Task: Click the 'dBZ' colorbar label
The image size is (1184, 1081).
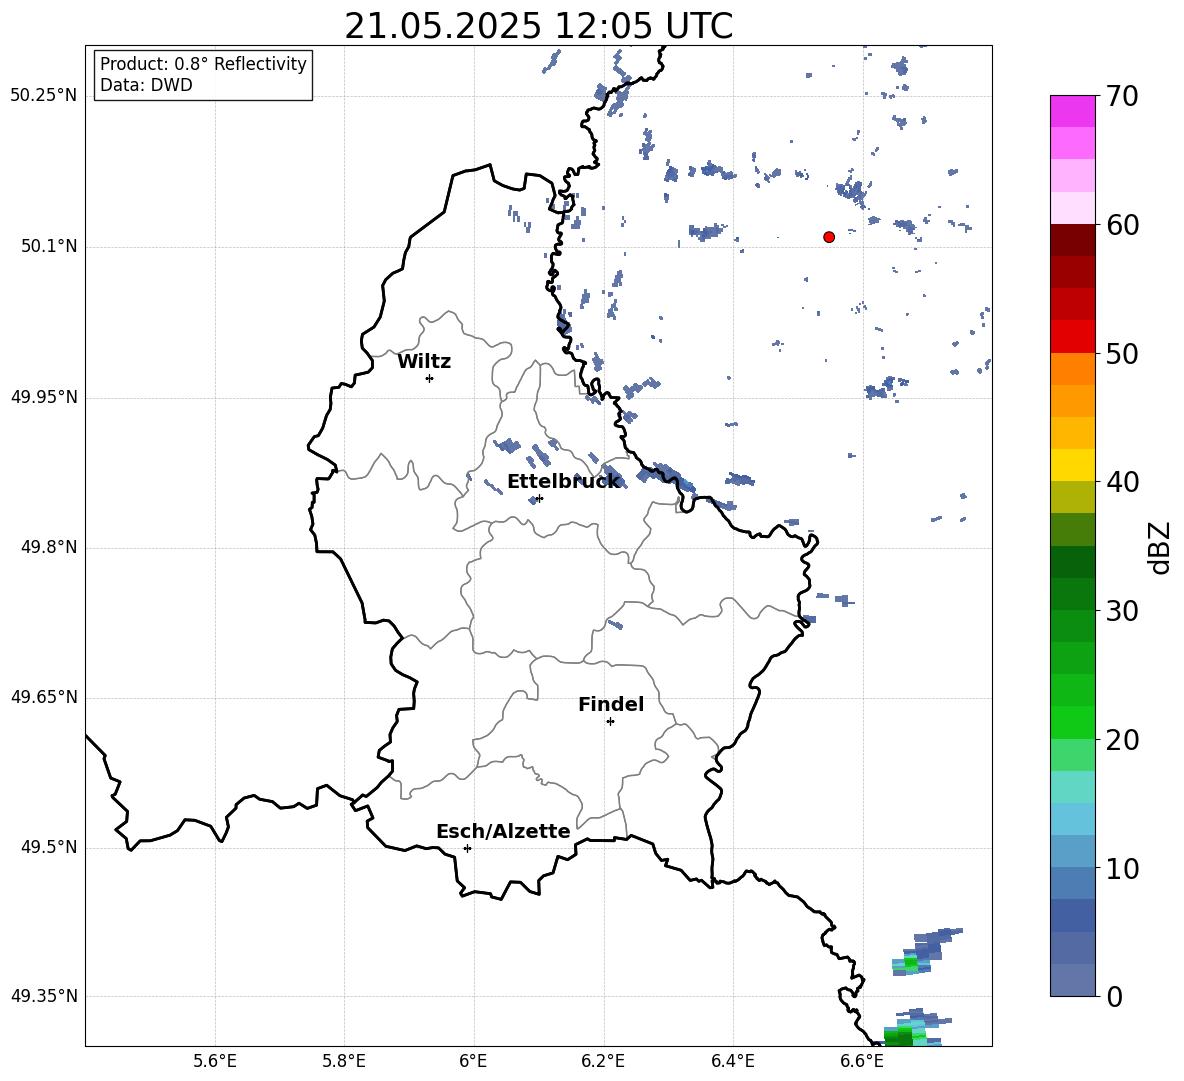Action: (1158, 547)
